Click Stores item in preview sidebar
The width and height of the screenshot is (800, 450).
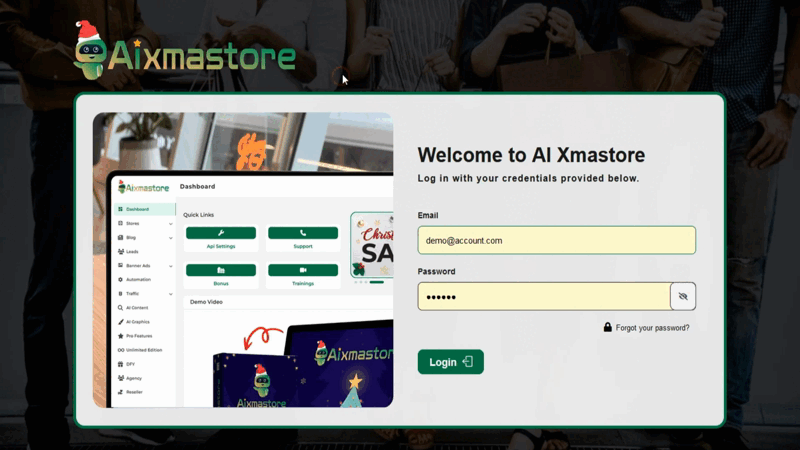[132, 223]
